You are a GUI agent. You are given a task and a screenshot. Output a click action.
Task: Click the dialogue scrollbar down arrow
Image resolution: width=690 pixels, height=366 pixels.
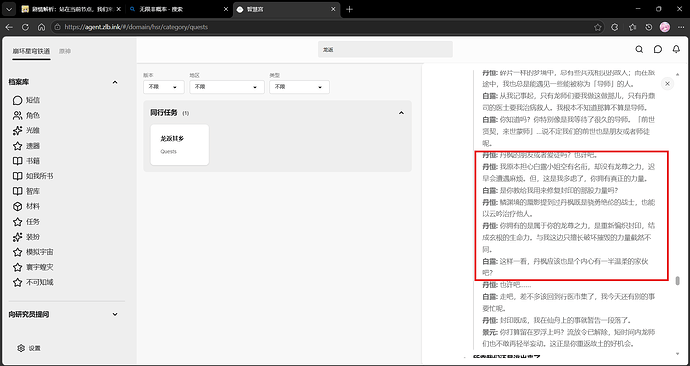678,353
